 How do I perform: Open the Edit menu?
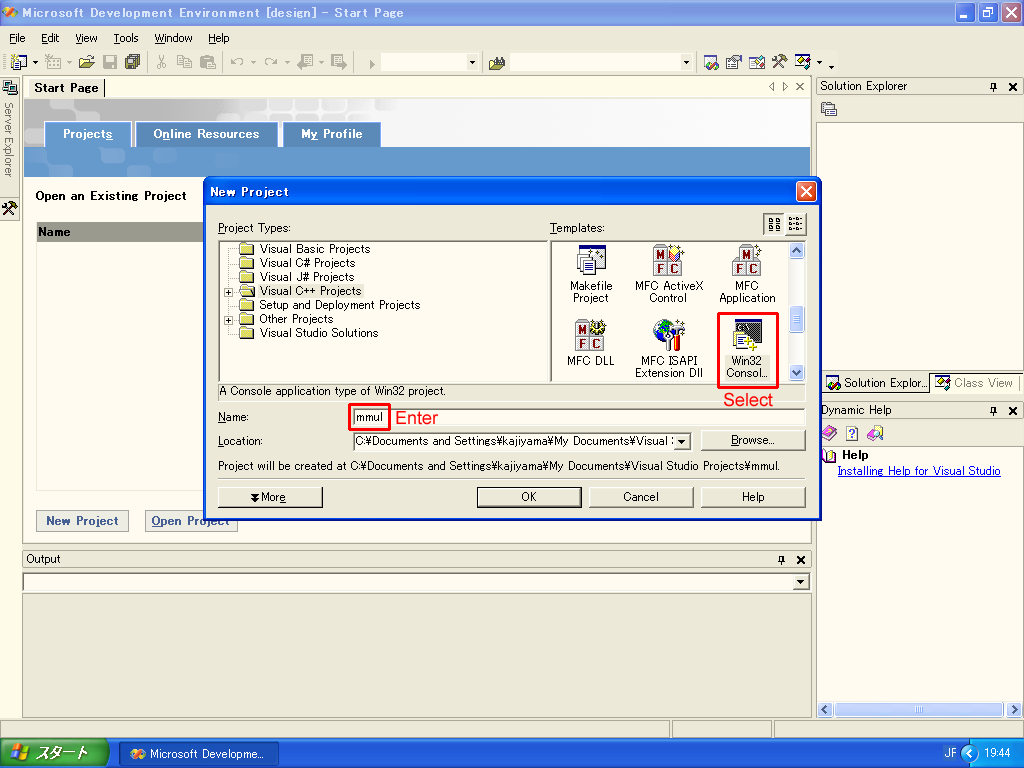point(50,38)
